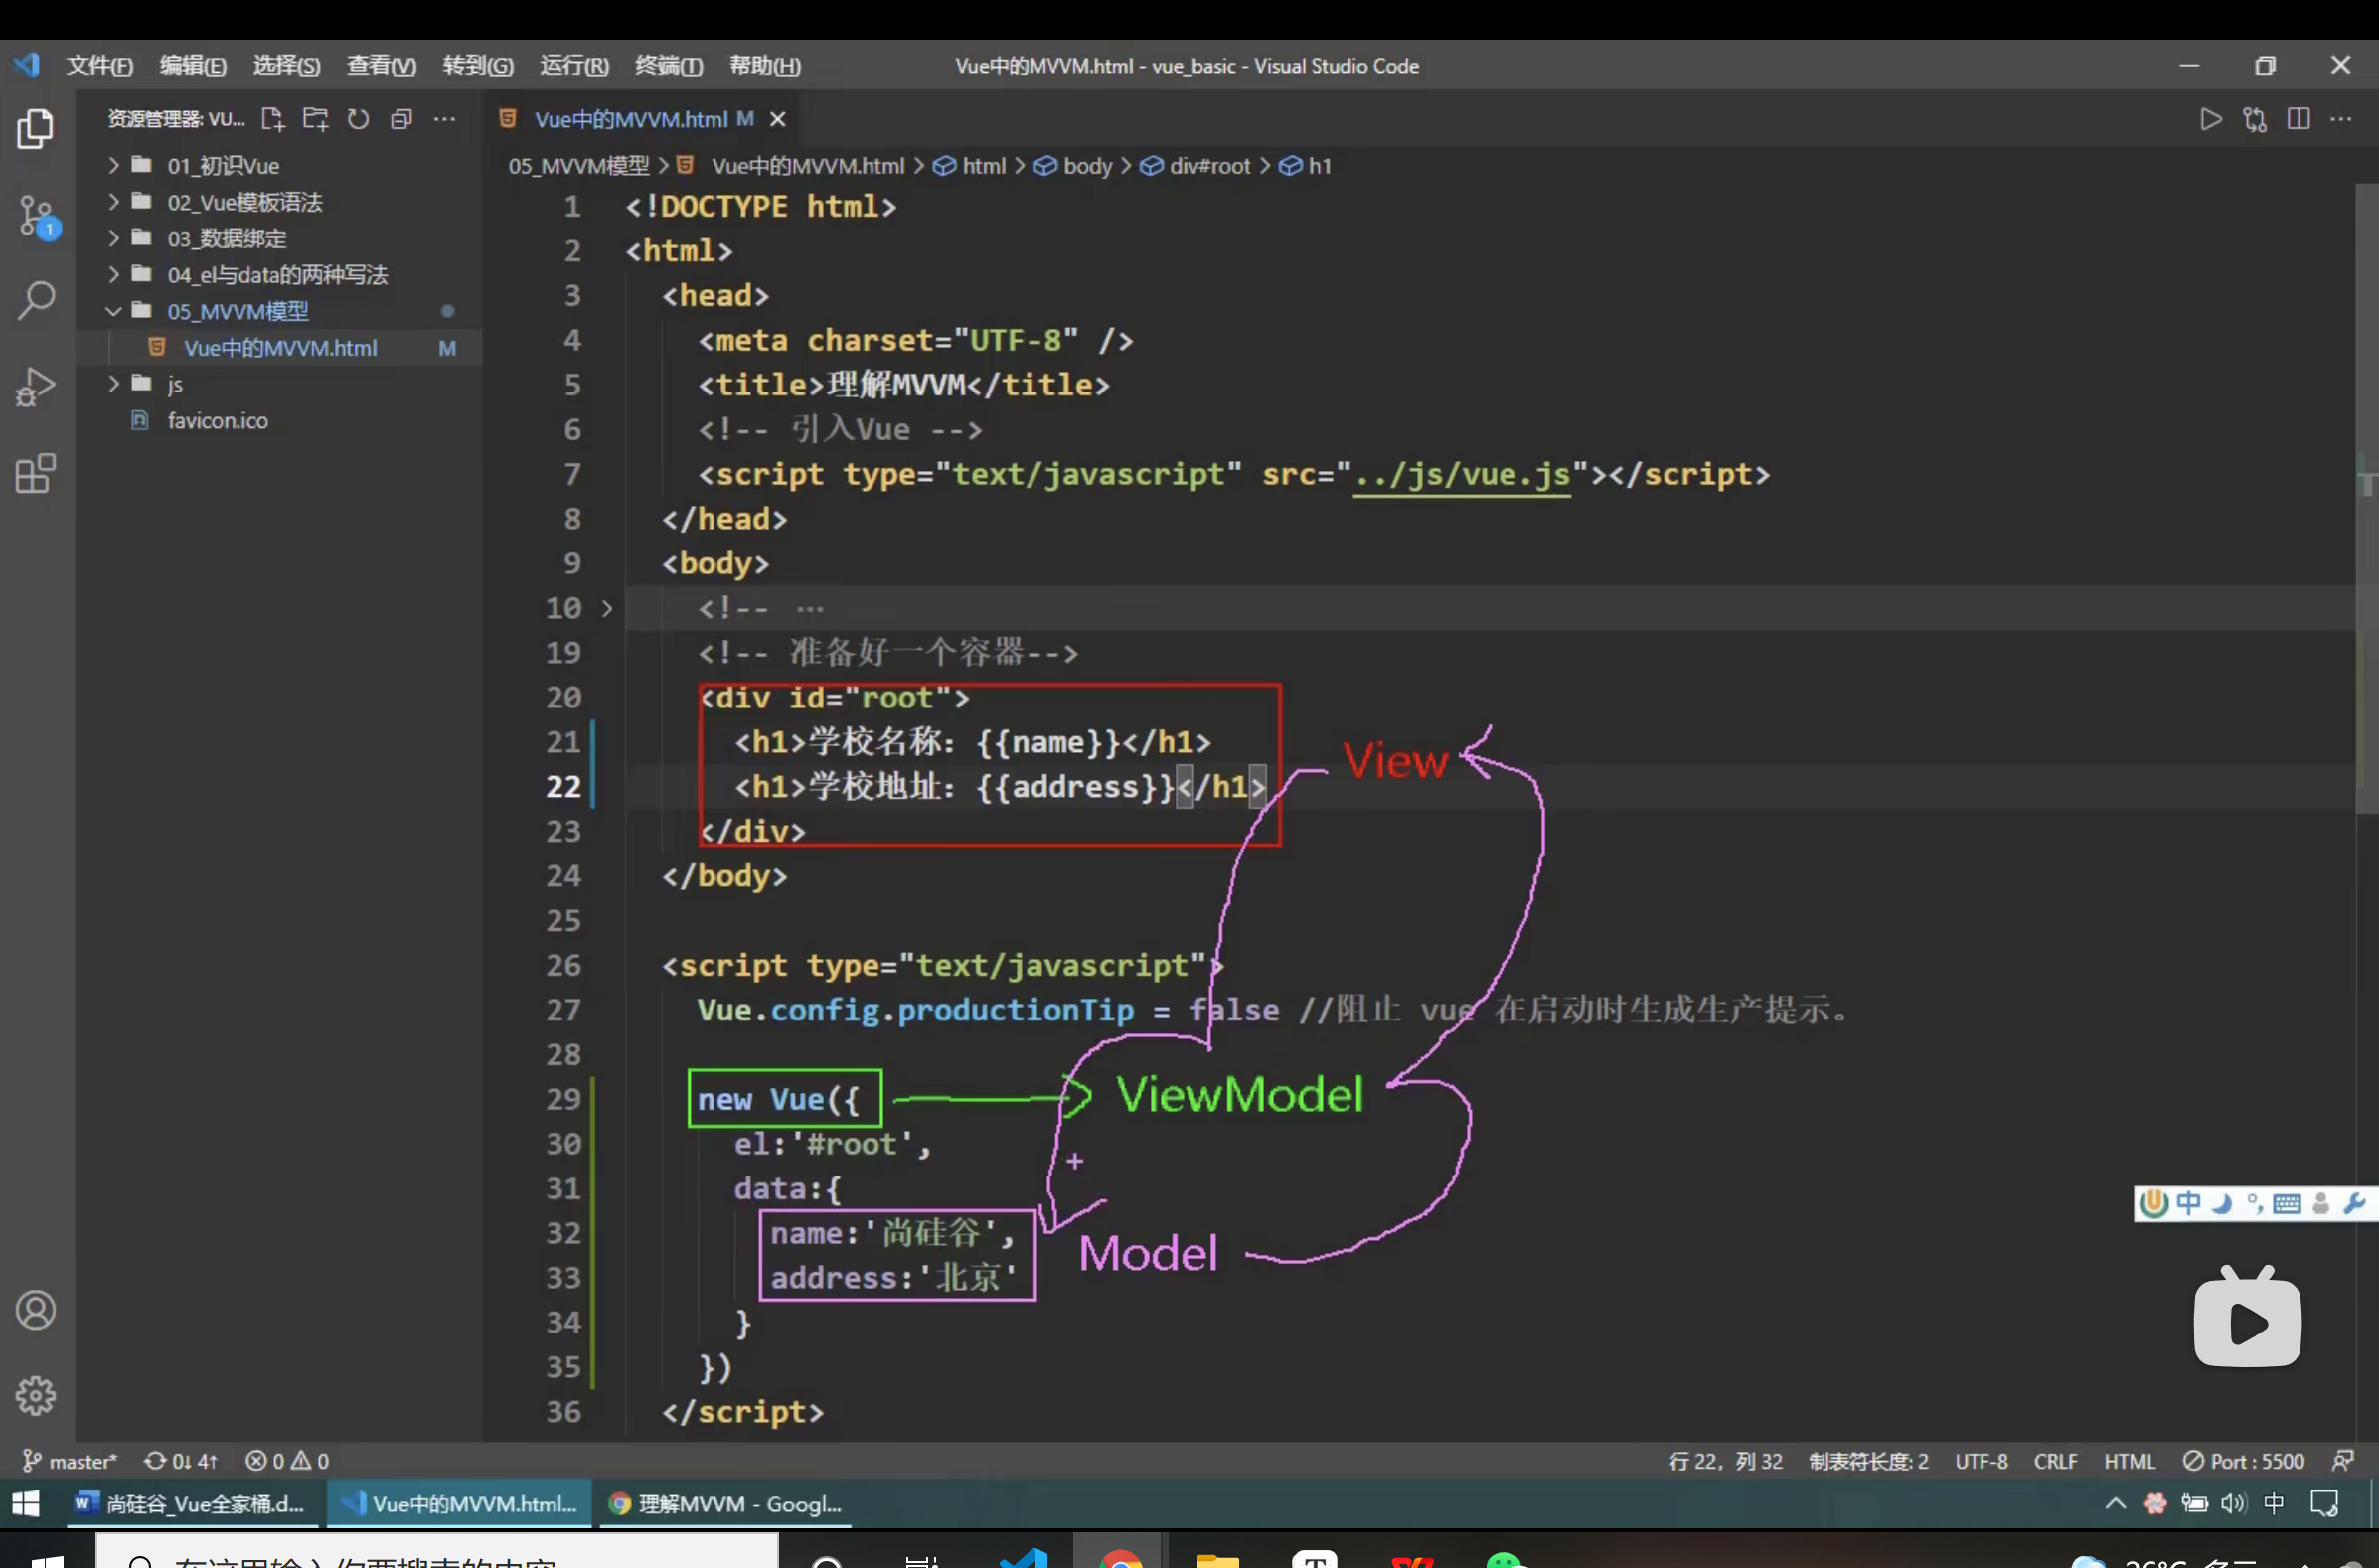Open Run and Debug view
Screen dimensions: 2379x1568
[x=36, y=387]
